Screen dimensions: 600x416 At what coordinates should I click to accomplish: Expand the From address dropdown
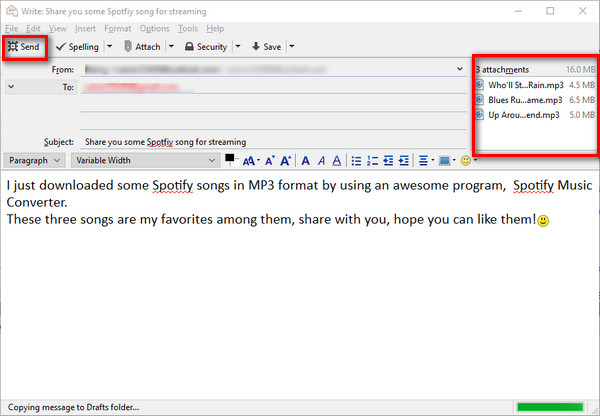460,69
